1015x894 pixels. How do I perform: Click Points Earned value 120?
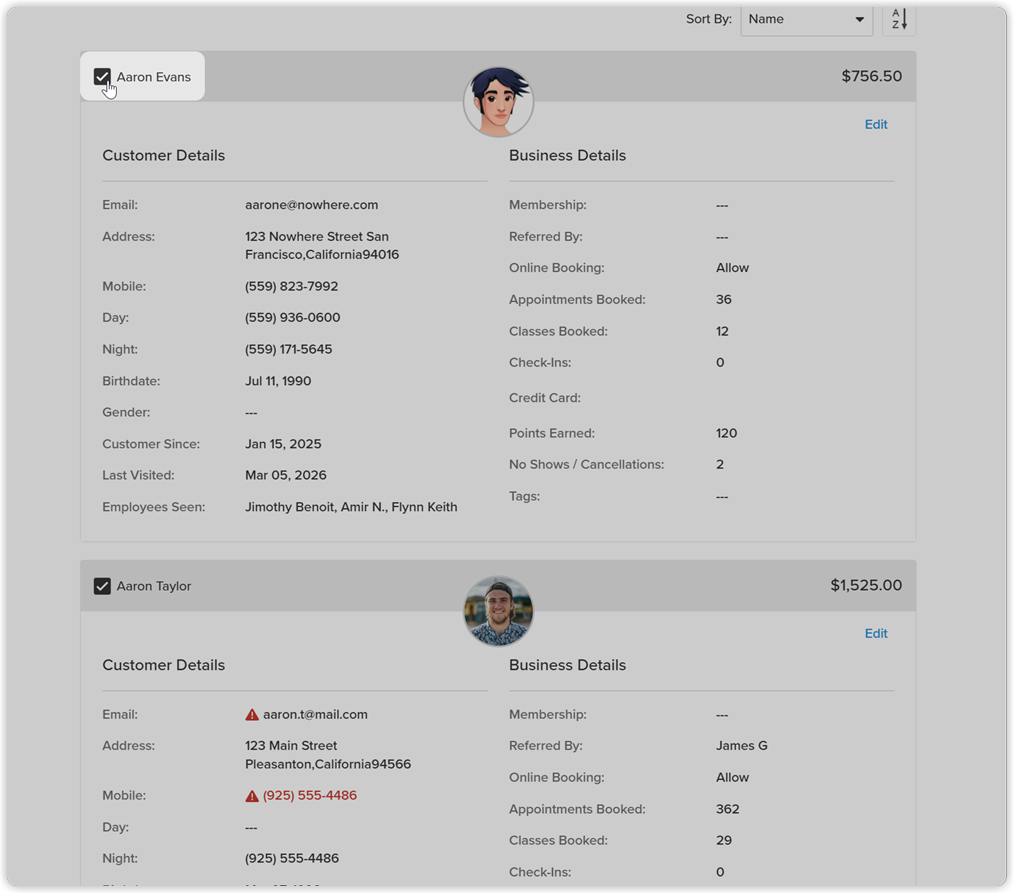726,434
